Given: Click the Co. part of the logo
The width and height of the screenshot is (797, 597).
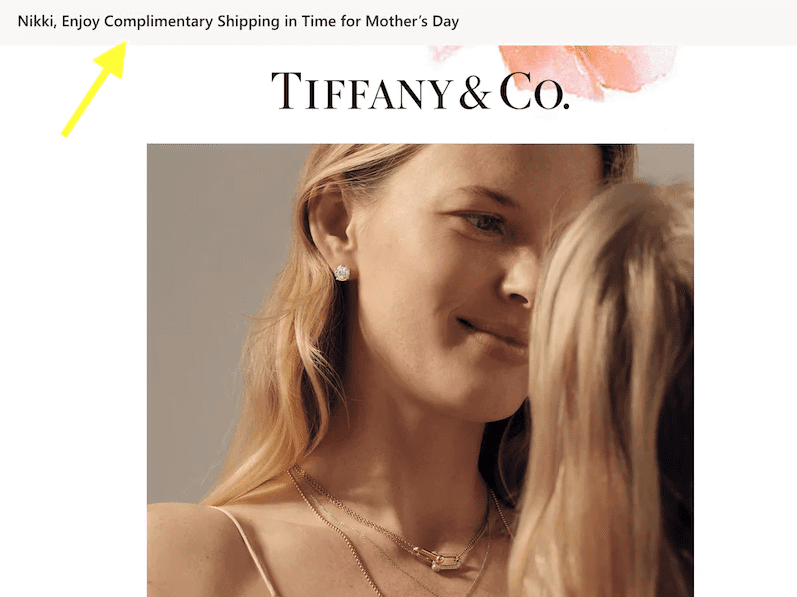Looking at the screenshot, I should pos(534,92).
